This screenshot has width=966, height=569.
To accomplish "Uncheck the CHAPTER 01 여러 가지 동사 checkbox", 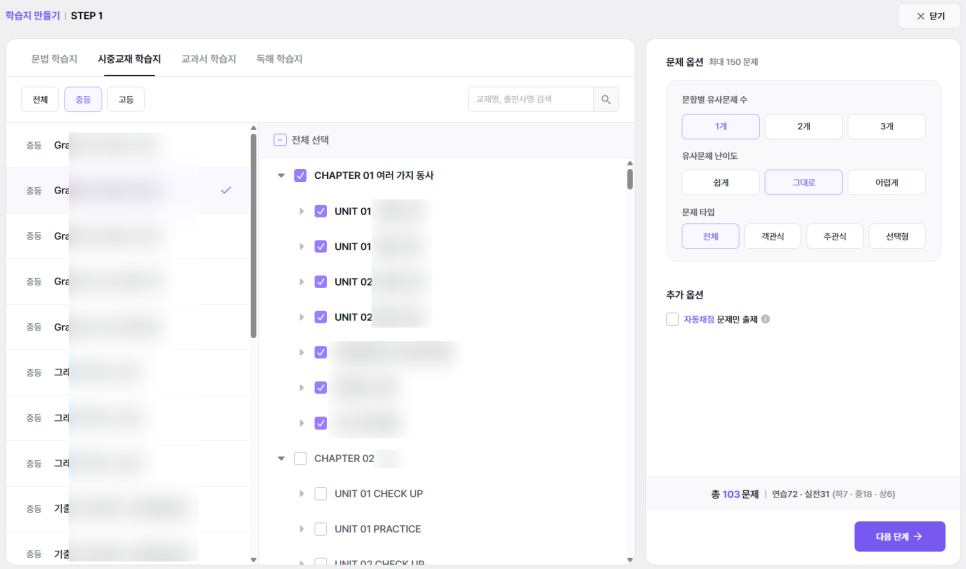I will 300,176.
